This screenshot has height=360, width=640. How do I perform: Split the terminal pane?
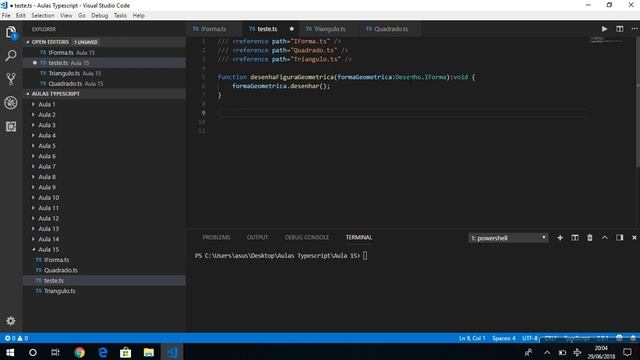tap(575, 238)
